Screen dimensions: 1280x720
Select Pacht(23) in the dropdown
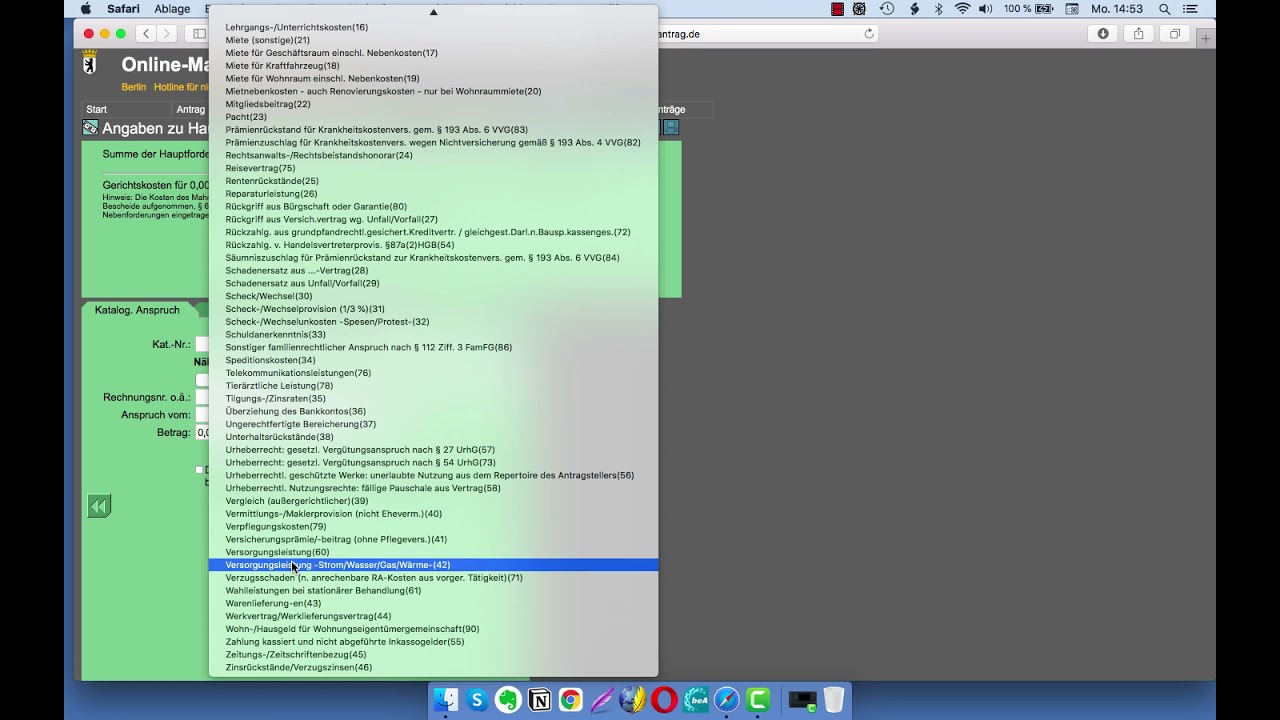[x=433, y=117]
